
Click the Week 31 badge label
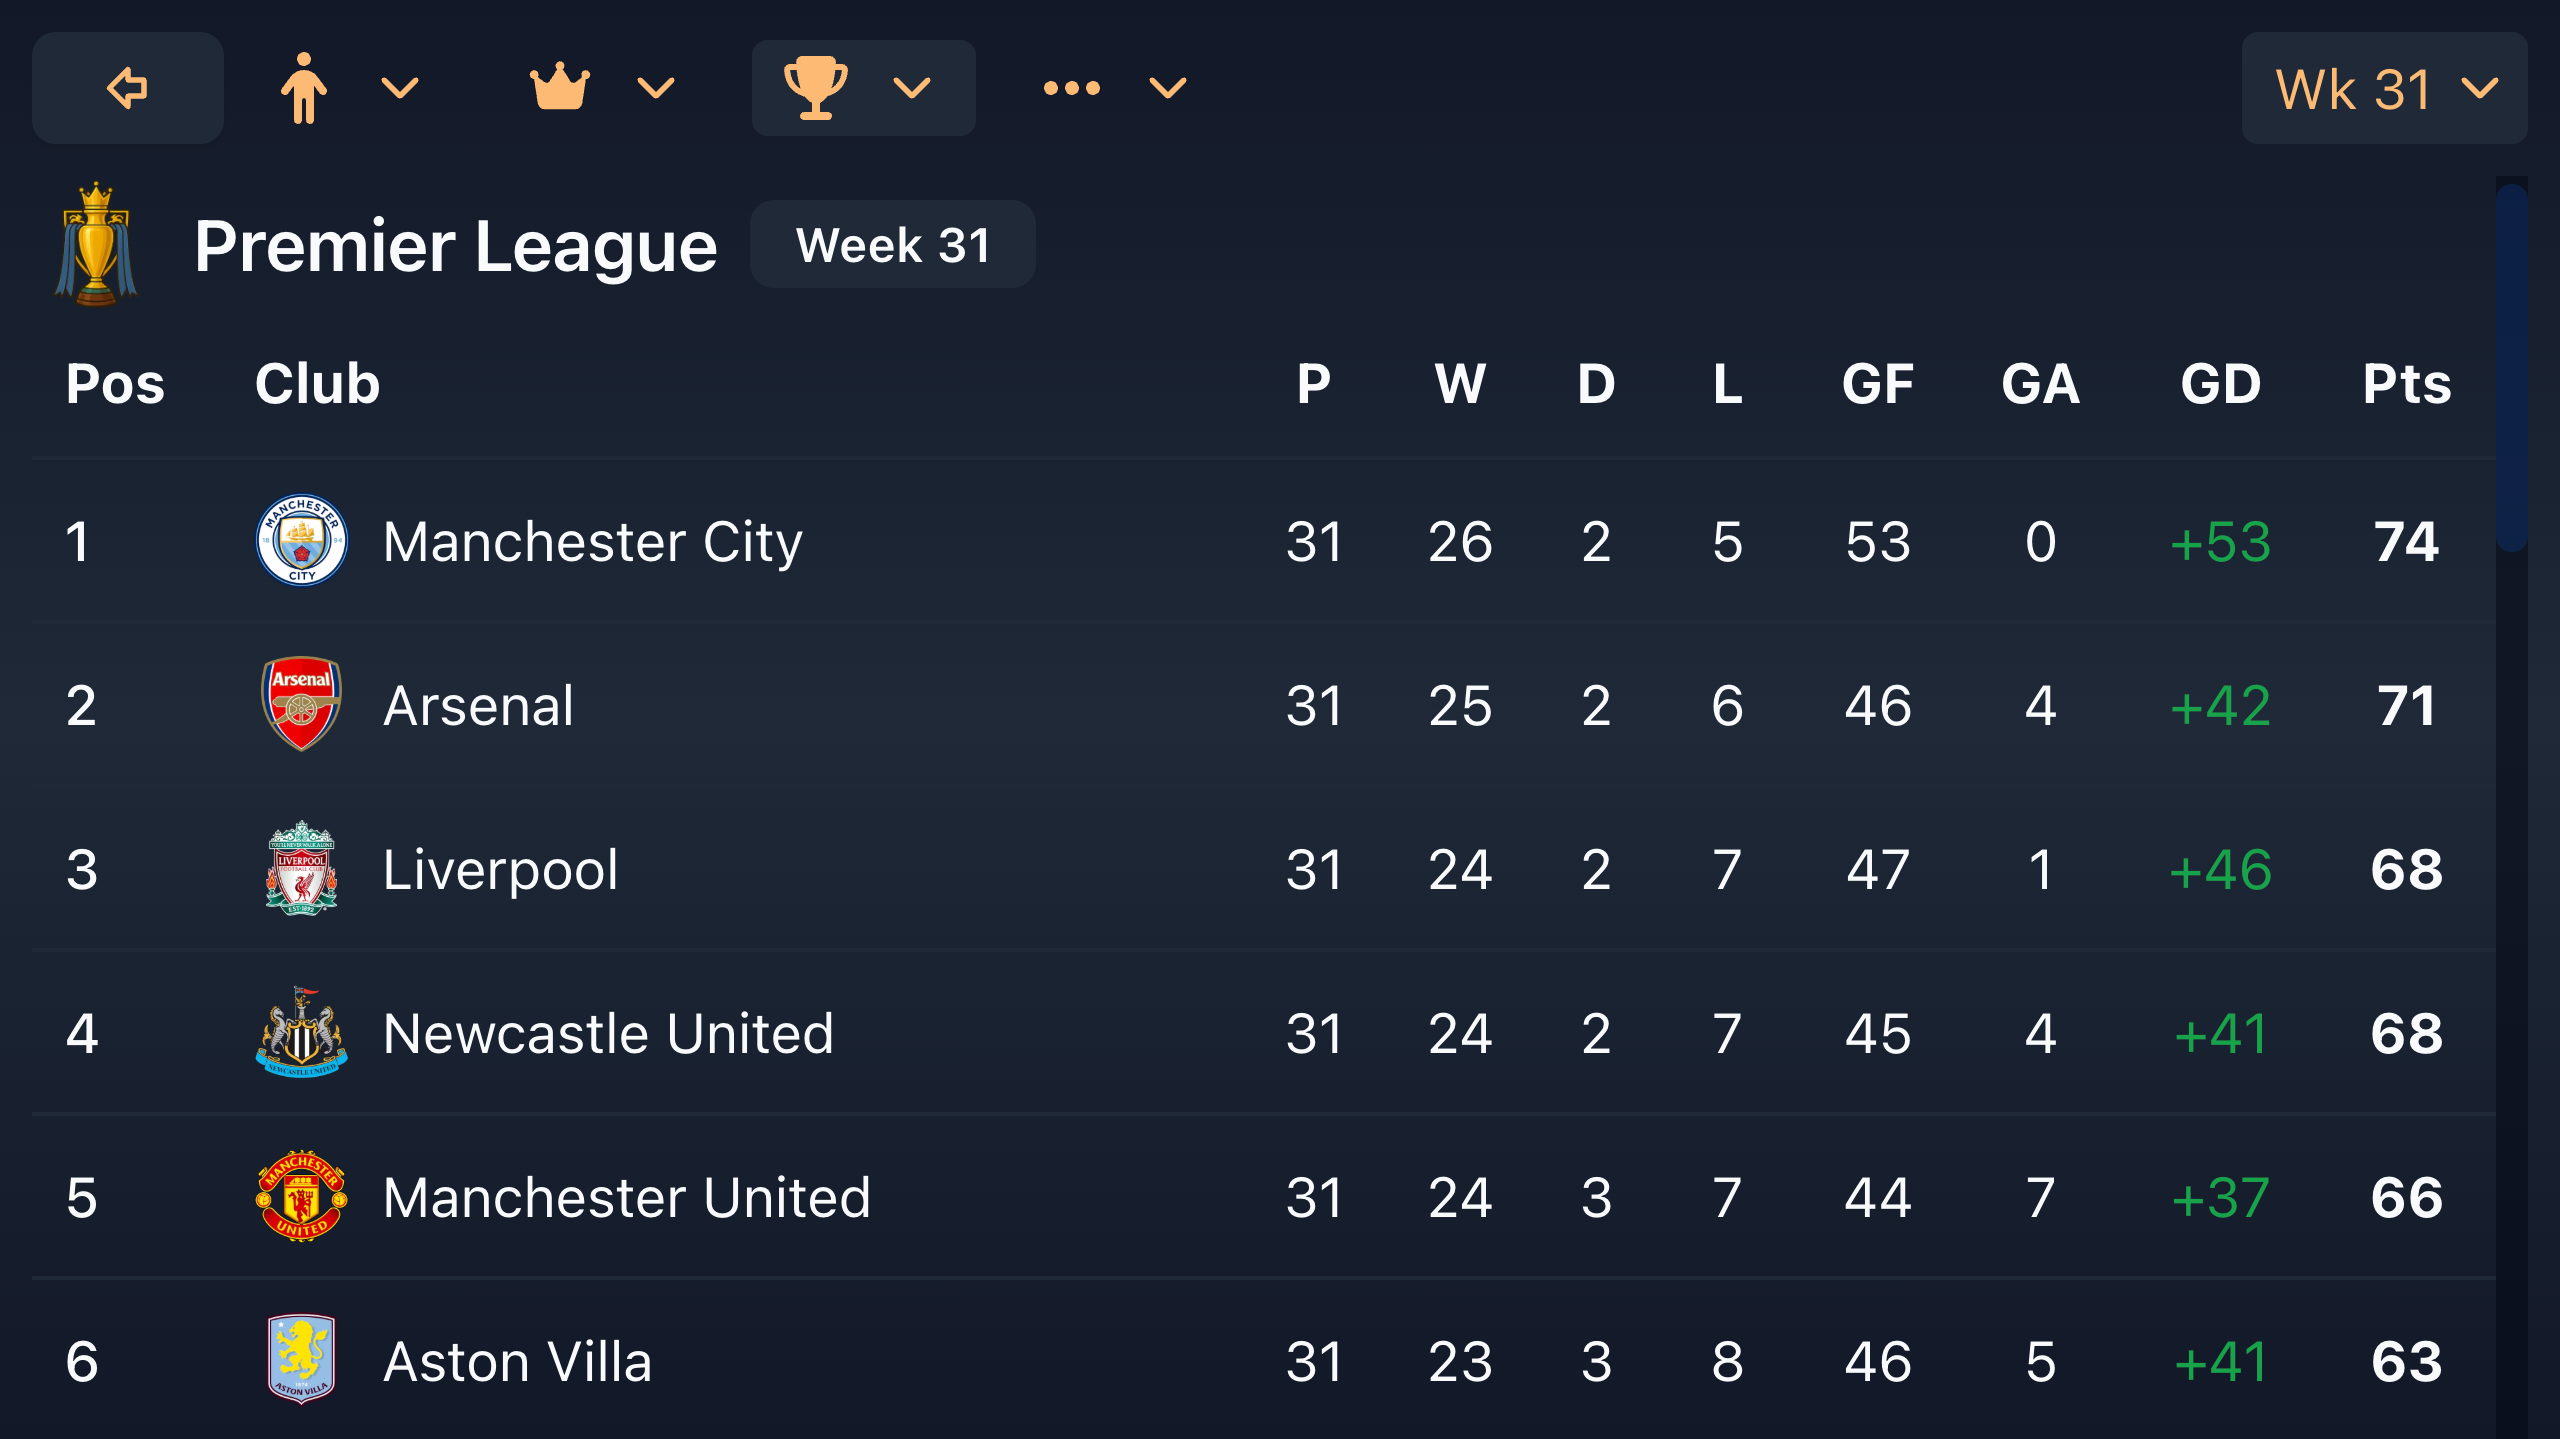[892, 245]
